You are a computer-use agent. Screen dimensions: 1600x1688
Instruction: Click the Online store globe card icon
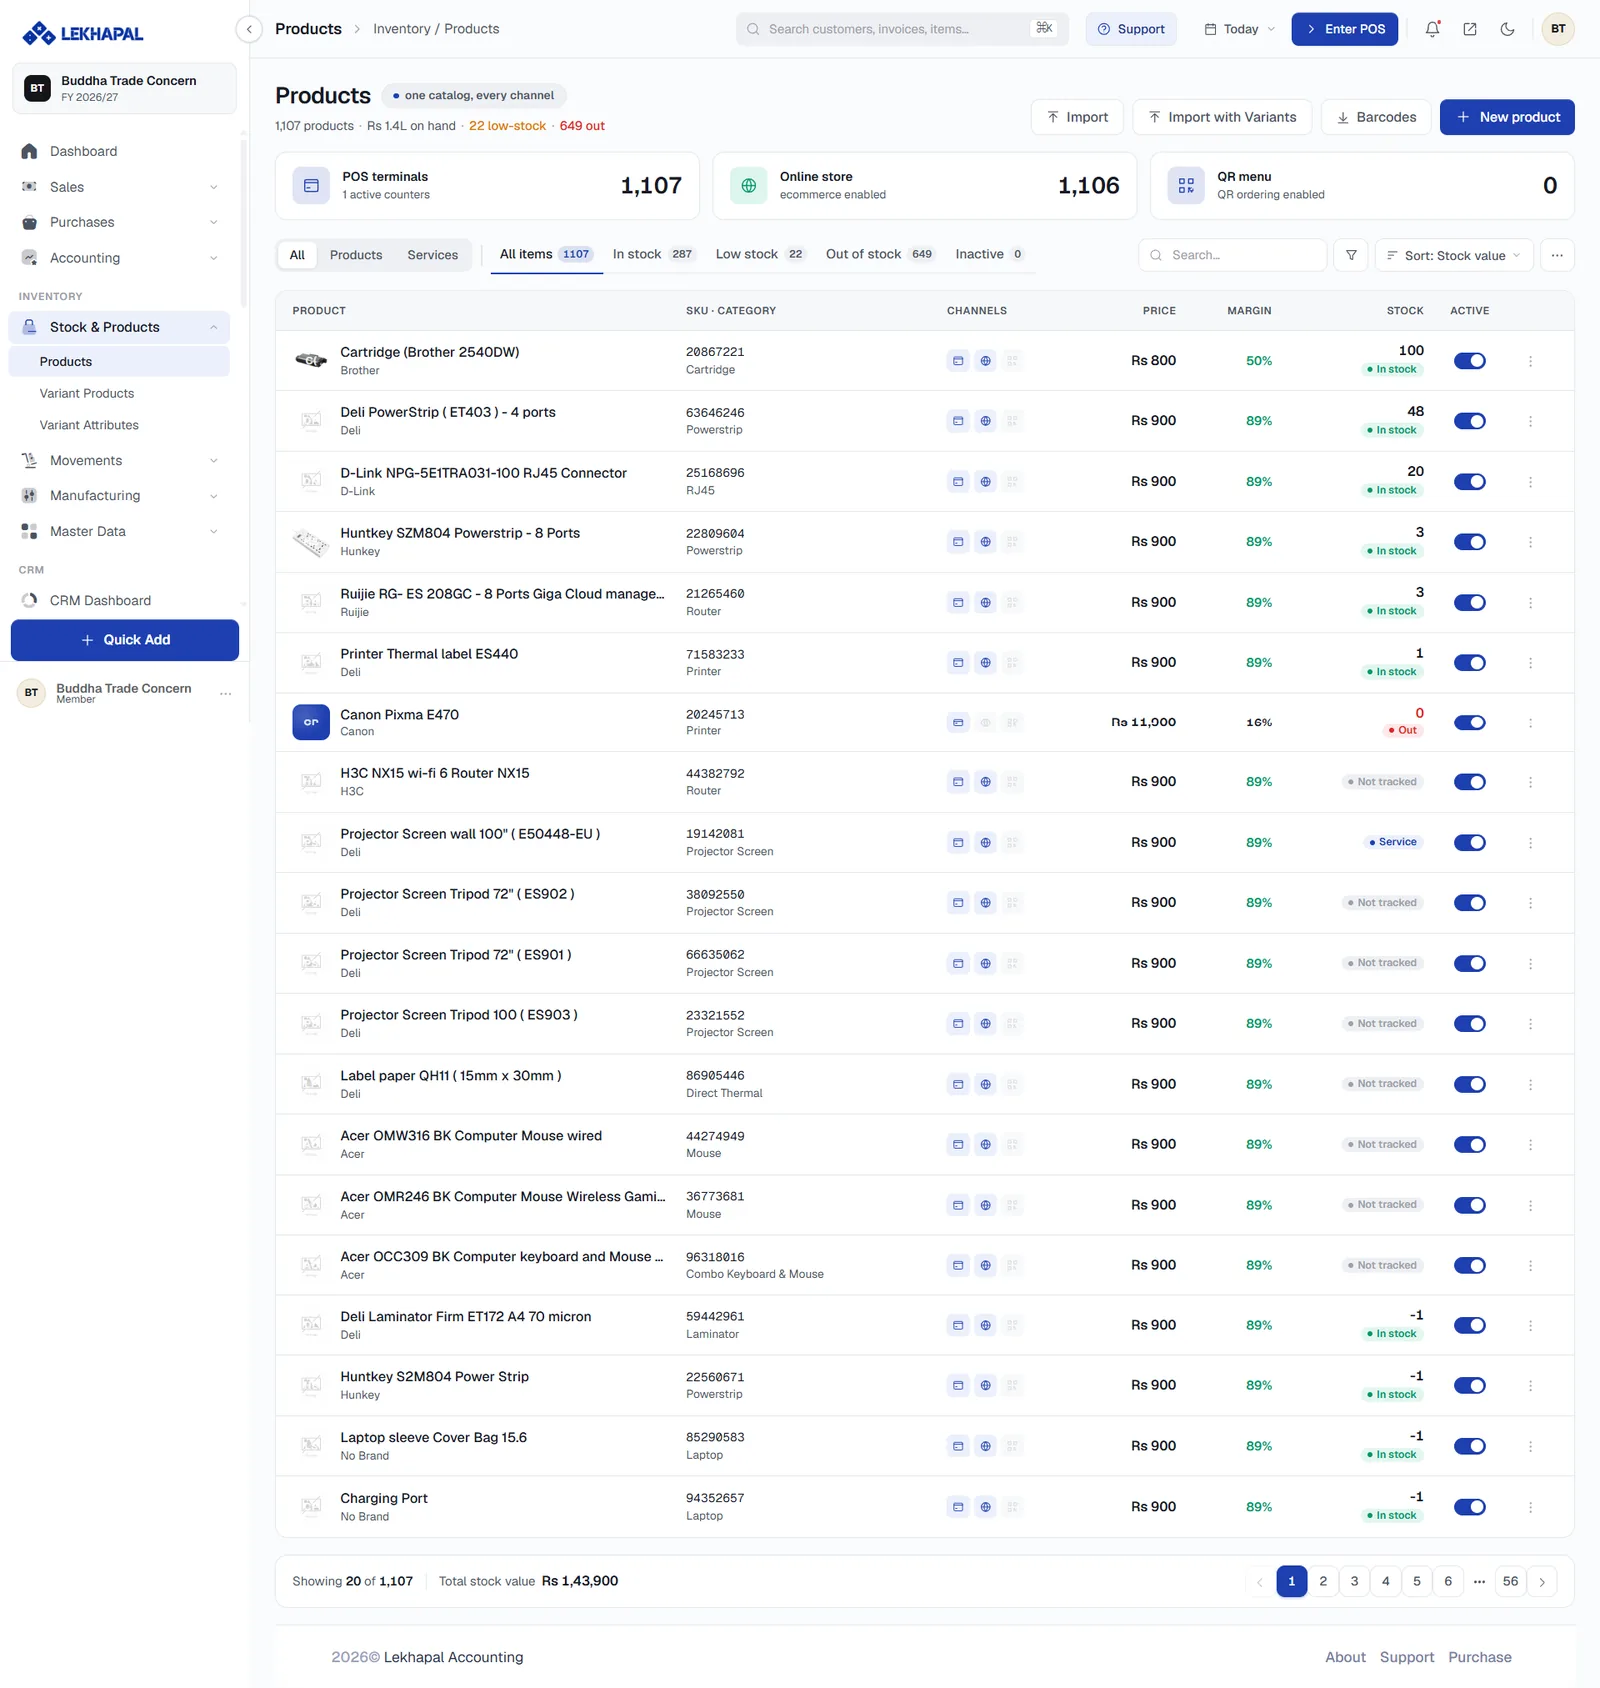coord(748,186)
